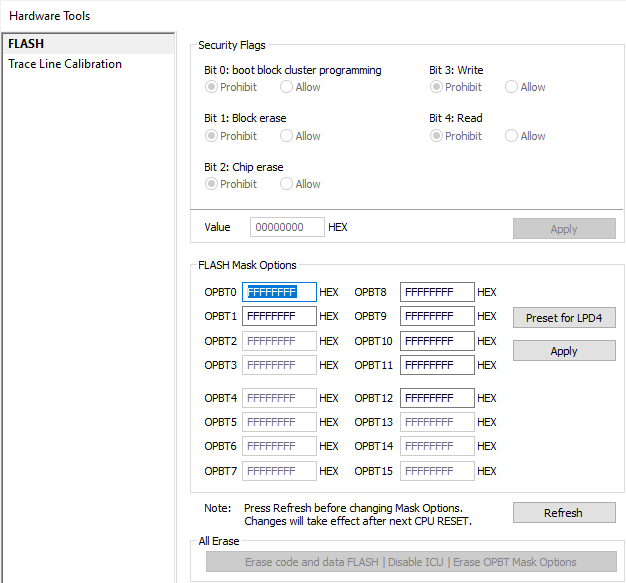Click the security flags Value hex field

point(287,227)
